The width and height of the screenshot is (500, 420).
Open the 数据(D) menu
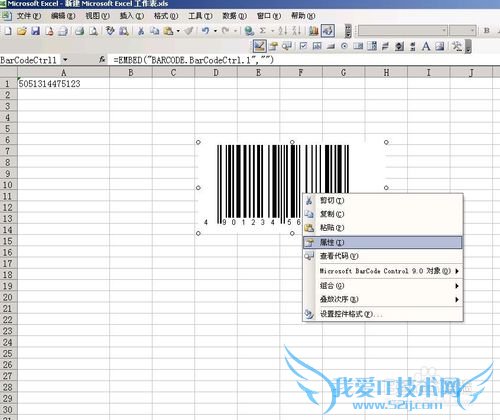pos(234,16)
